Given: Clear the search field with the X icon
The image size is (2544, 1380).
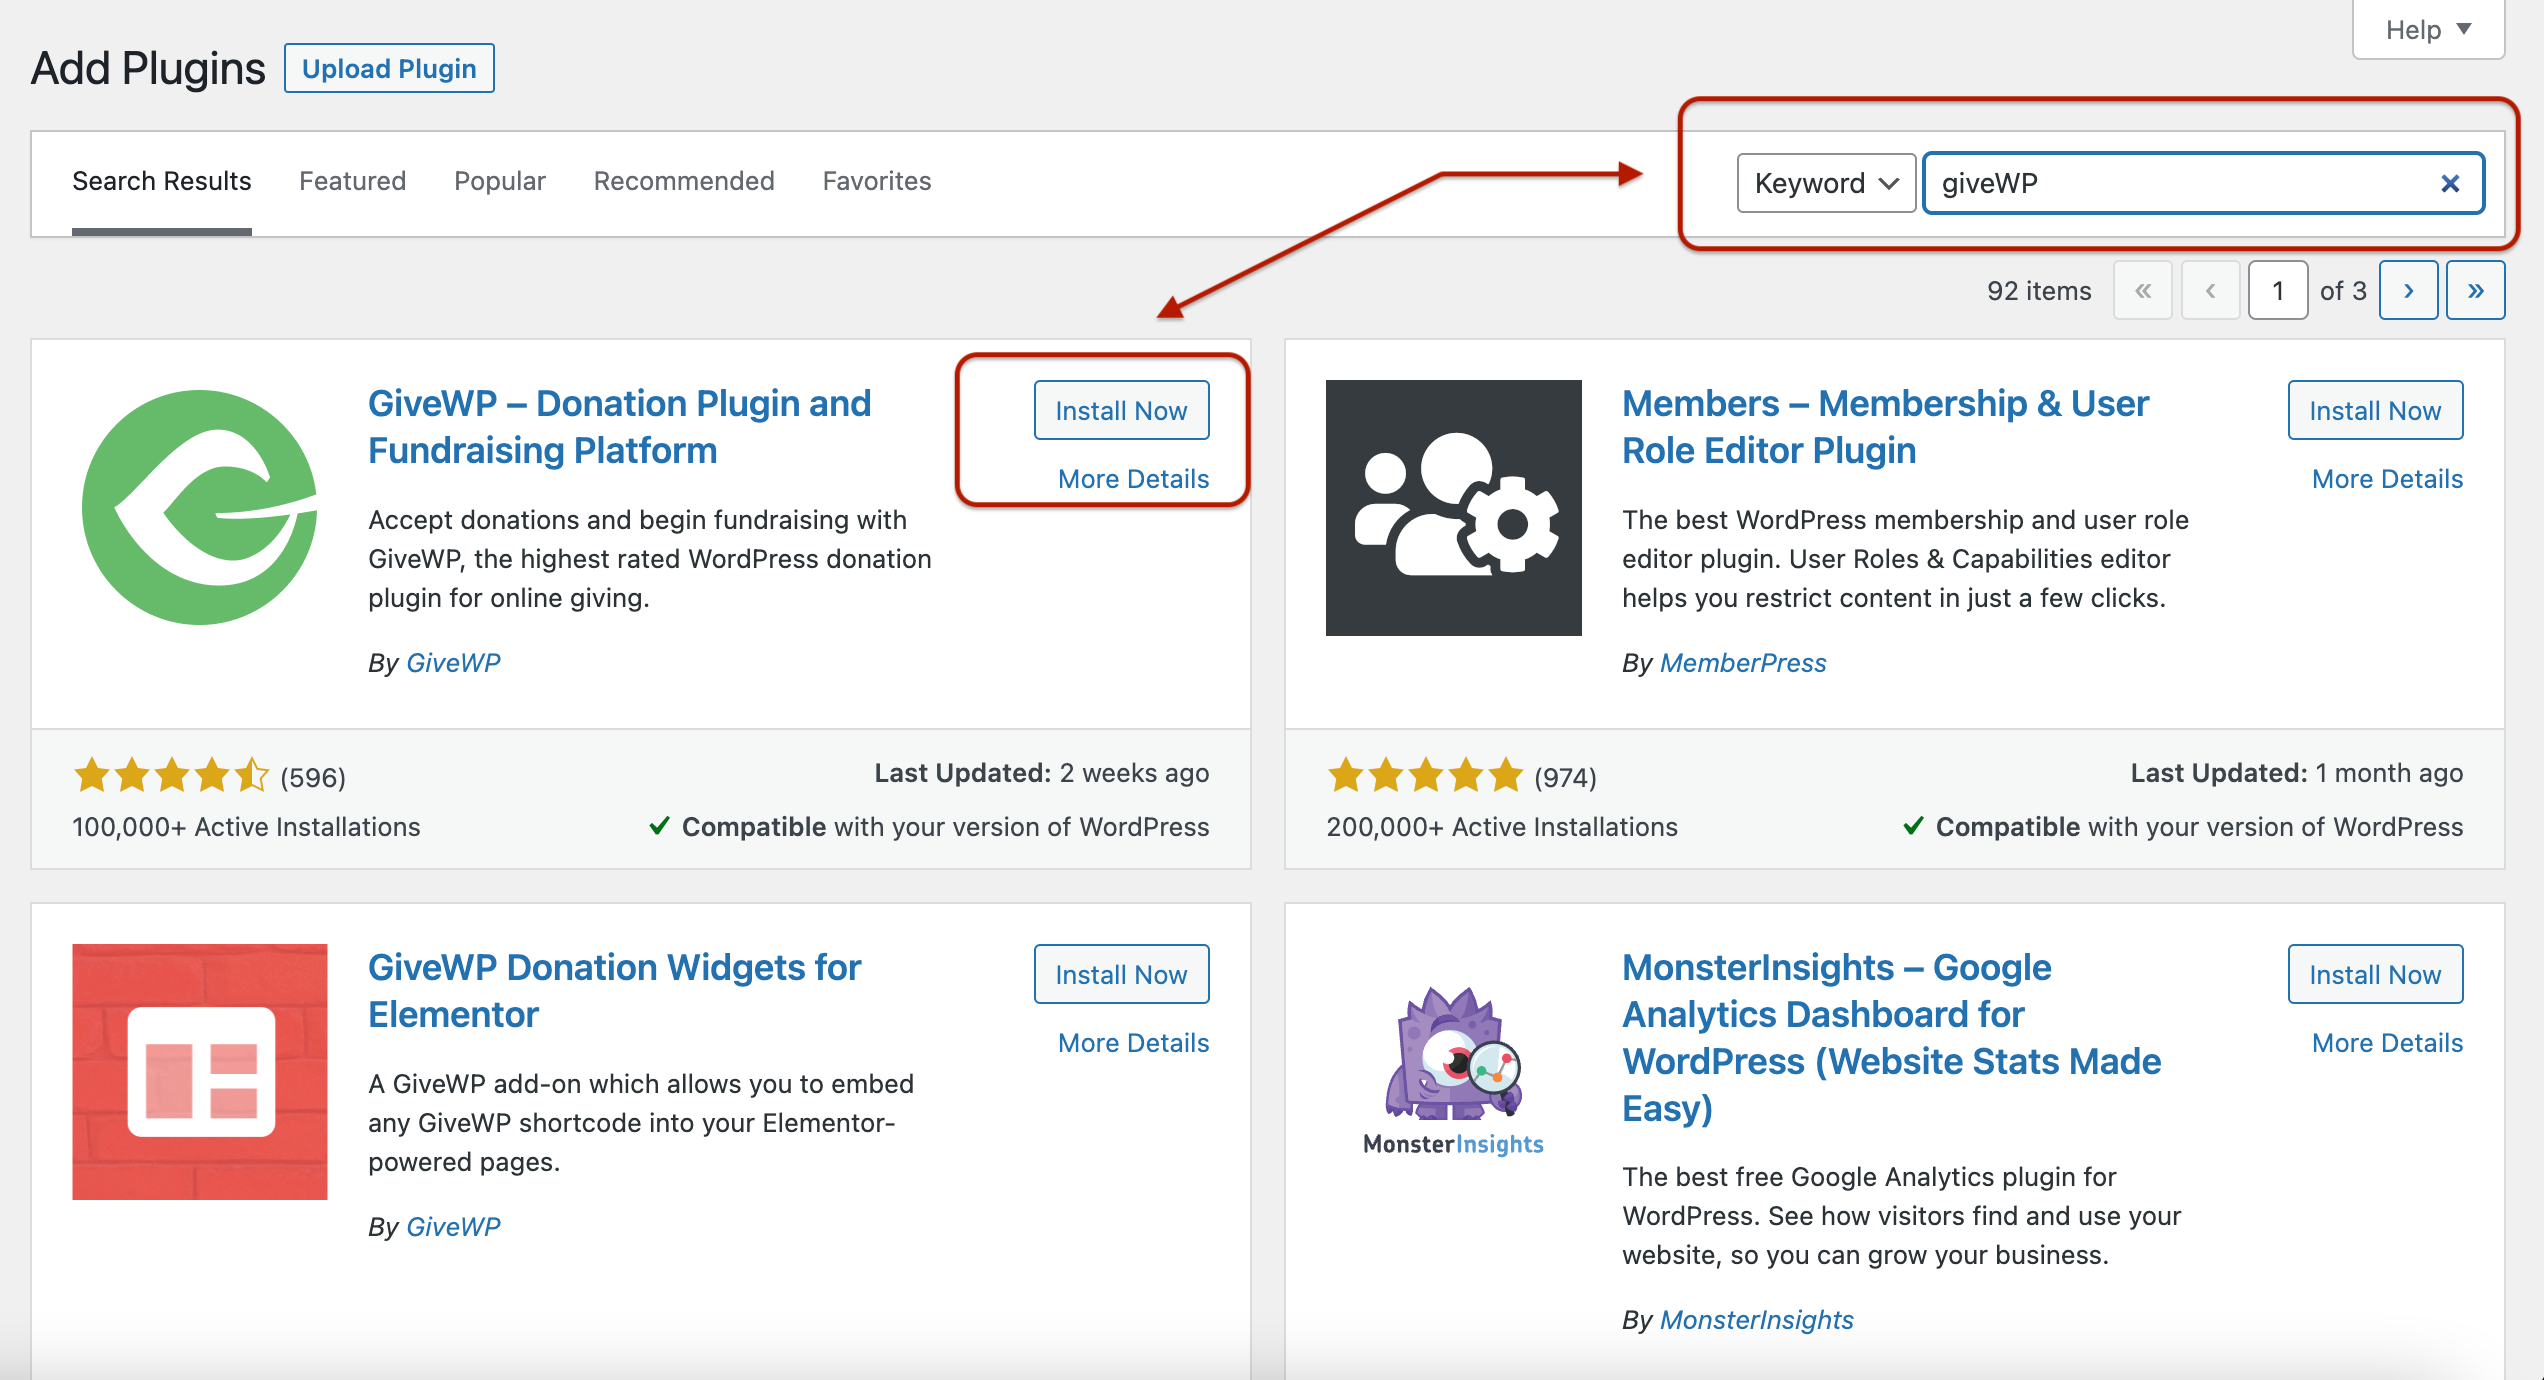Looking at the screenshot, I should (x=2450, y=183).
